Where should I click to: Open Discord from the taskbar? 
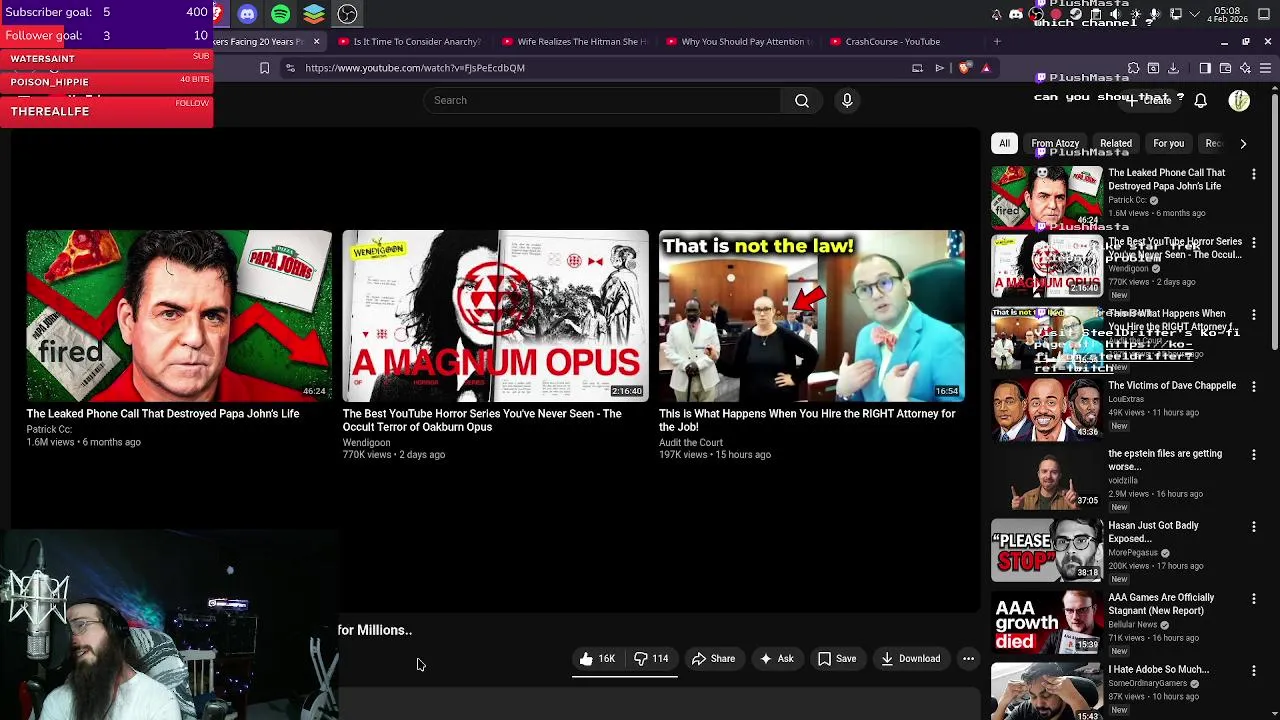(247, 14)
